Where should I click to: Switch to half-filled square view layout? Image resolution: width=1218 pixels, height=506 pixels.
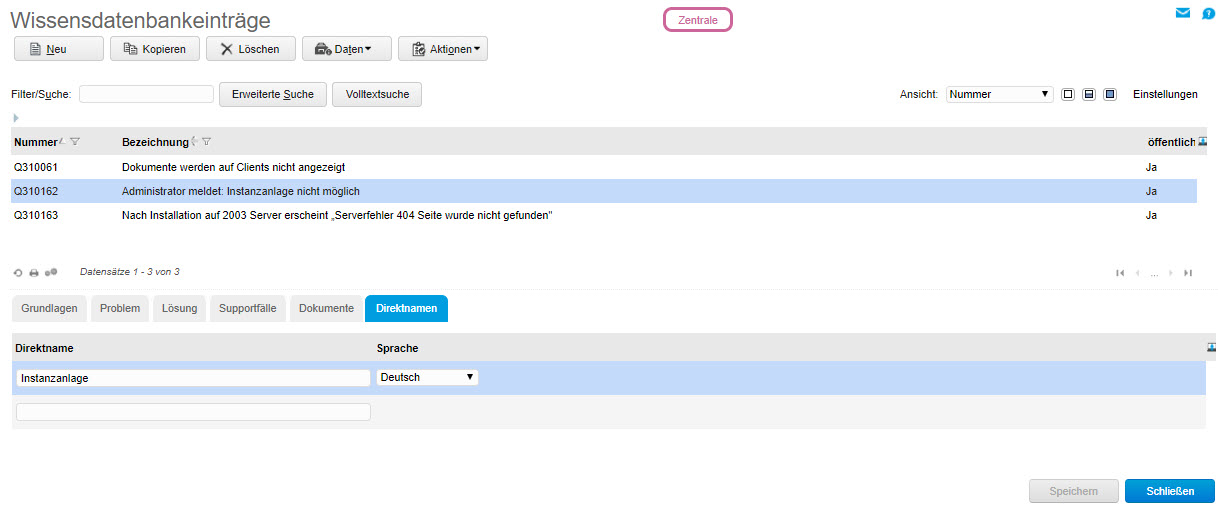[x=1089, y=94]
